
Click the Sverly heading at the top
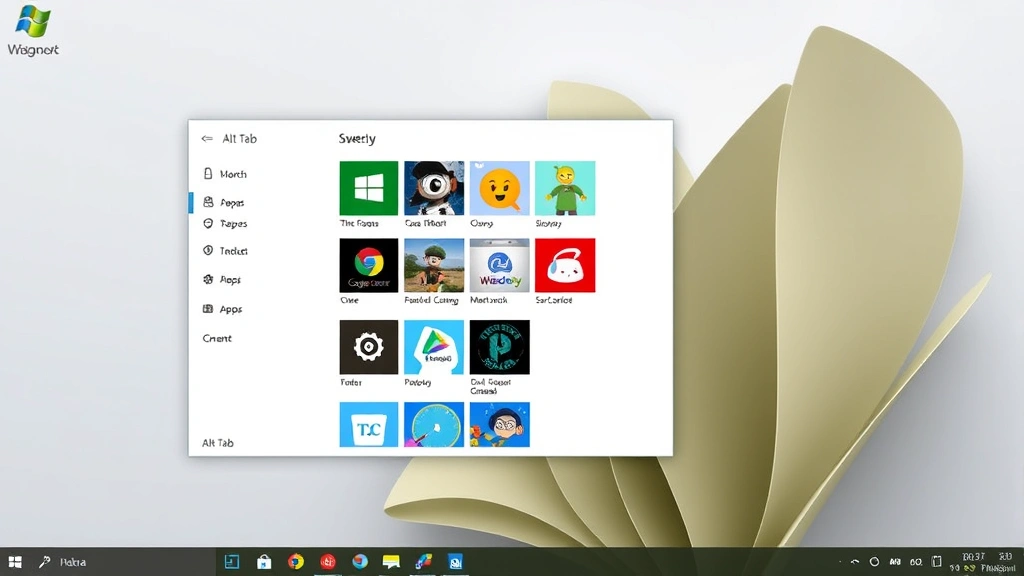point(358,138)
